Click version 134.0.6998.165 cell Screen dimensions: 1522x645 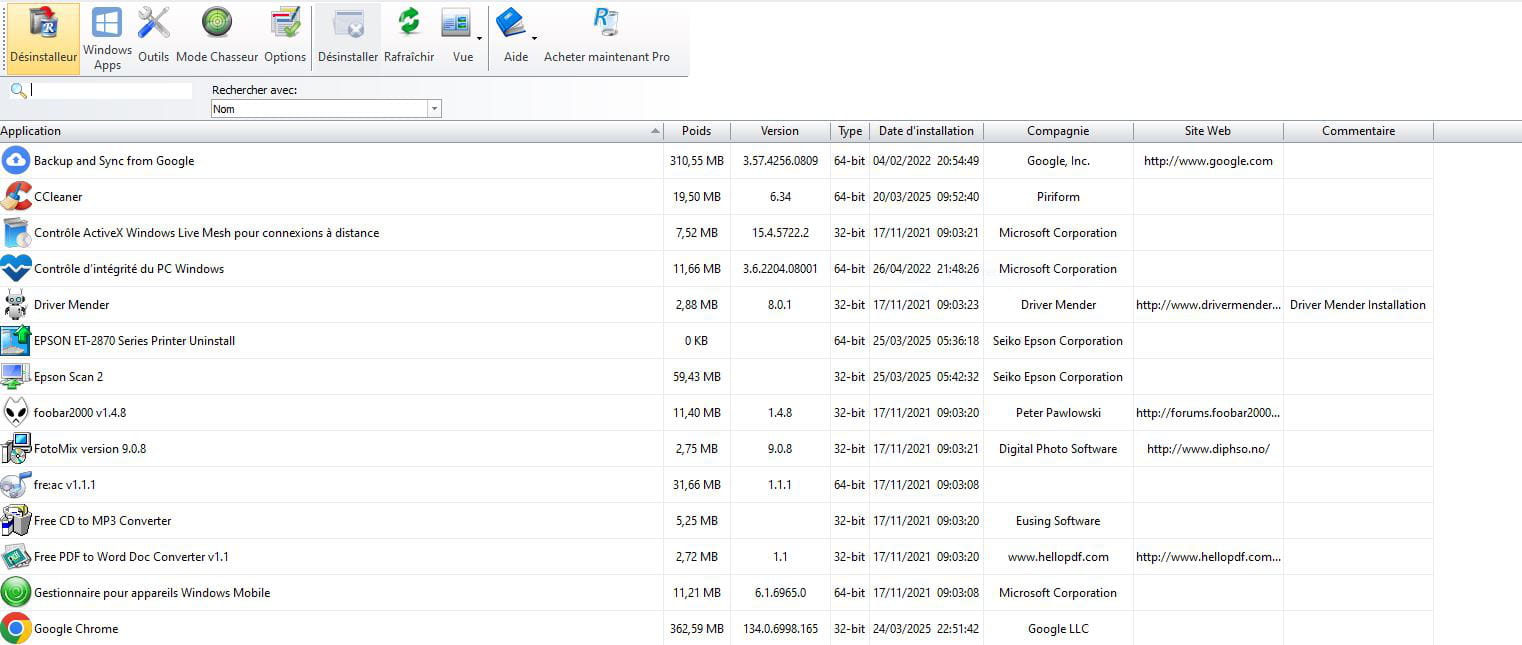pyautogui.click(x=780, y=629)
